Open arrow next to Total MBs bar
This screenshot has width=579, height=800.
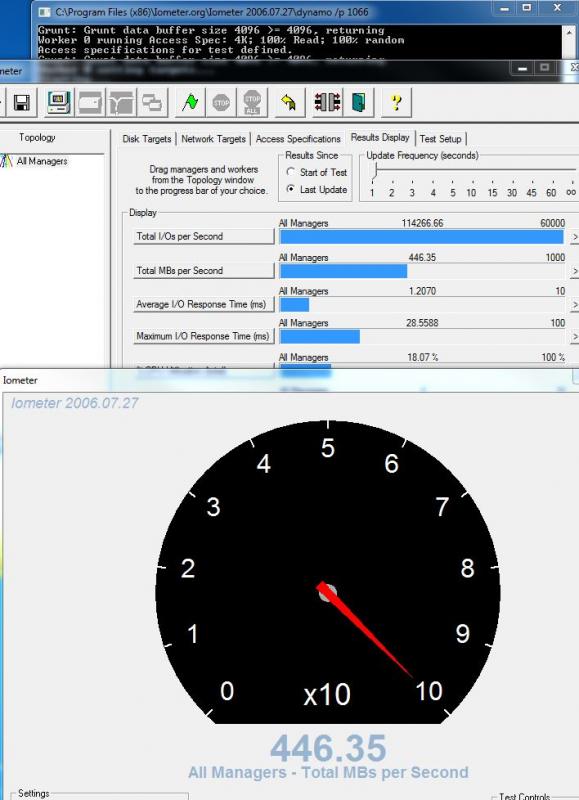574,271
